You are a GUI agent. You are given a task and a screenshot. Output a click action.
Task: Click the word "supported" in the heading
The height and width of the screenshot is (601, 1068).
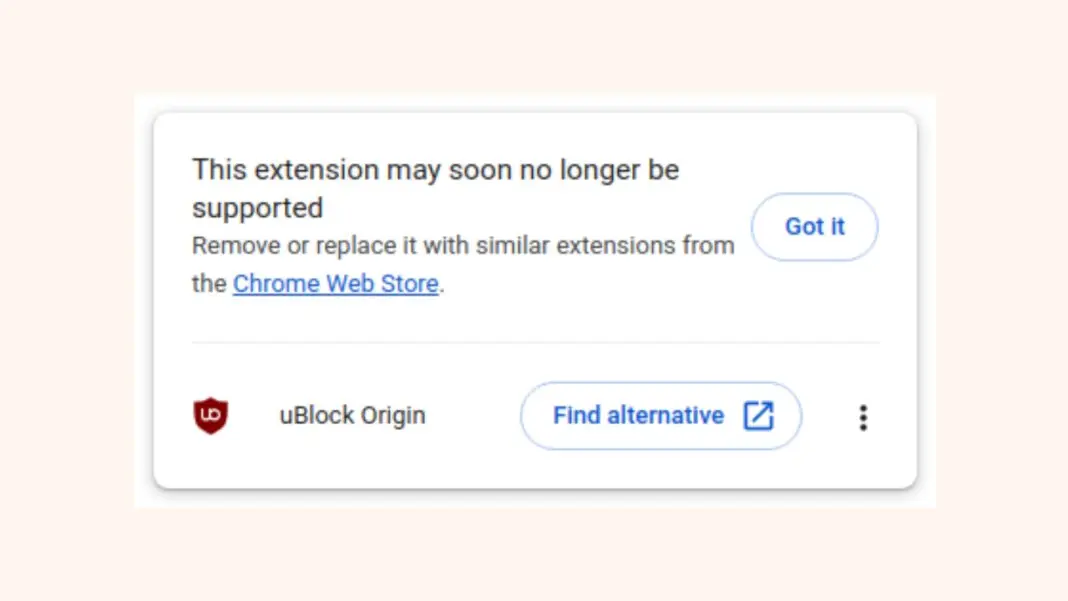click(x=257, y=209)
